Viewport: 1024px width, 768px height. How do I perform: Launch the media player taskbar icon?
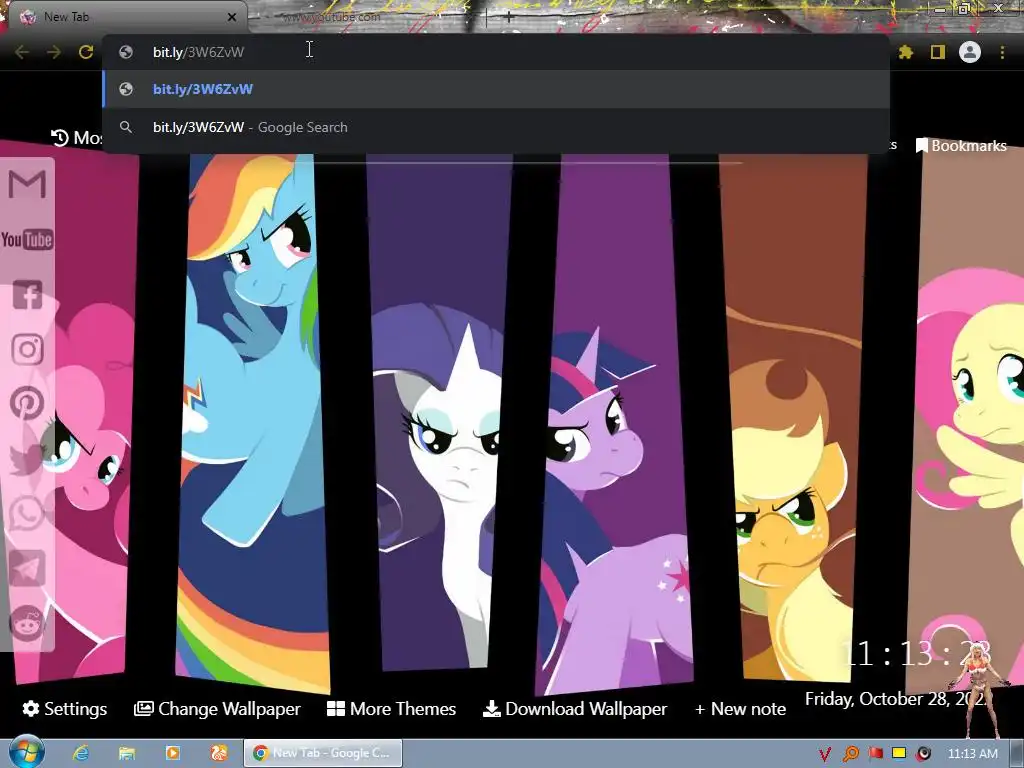click(x=172, y=753)
